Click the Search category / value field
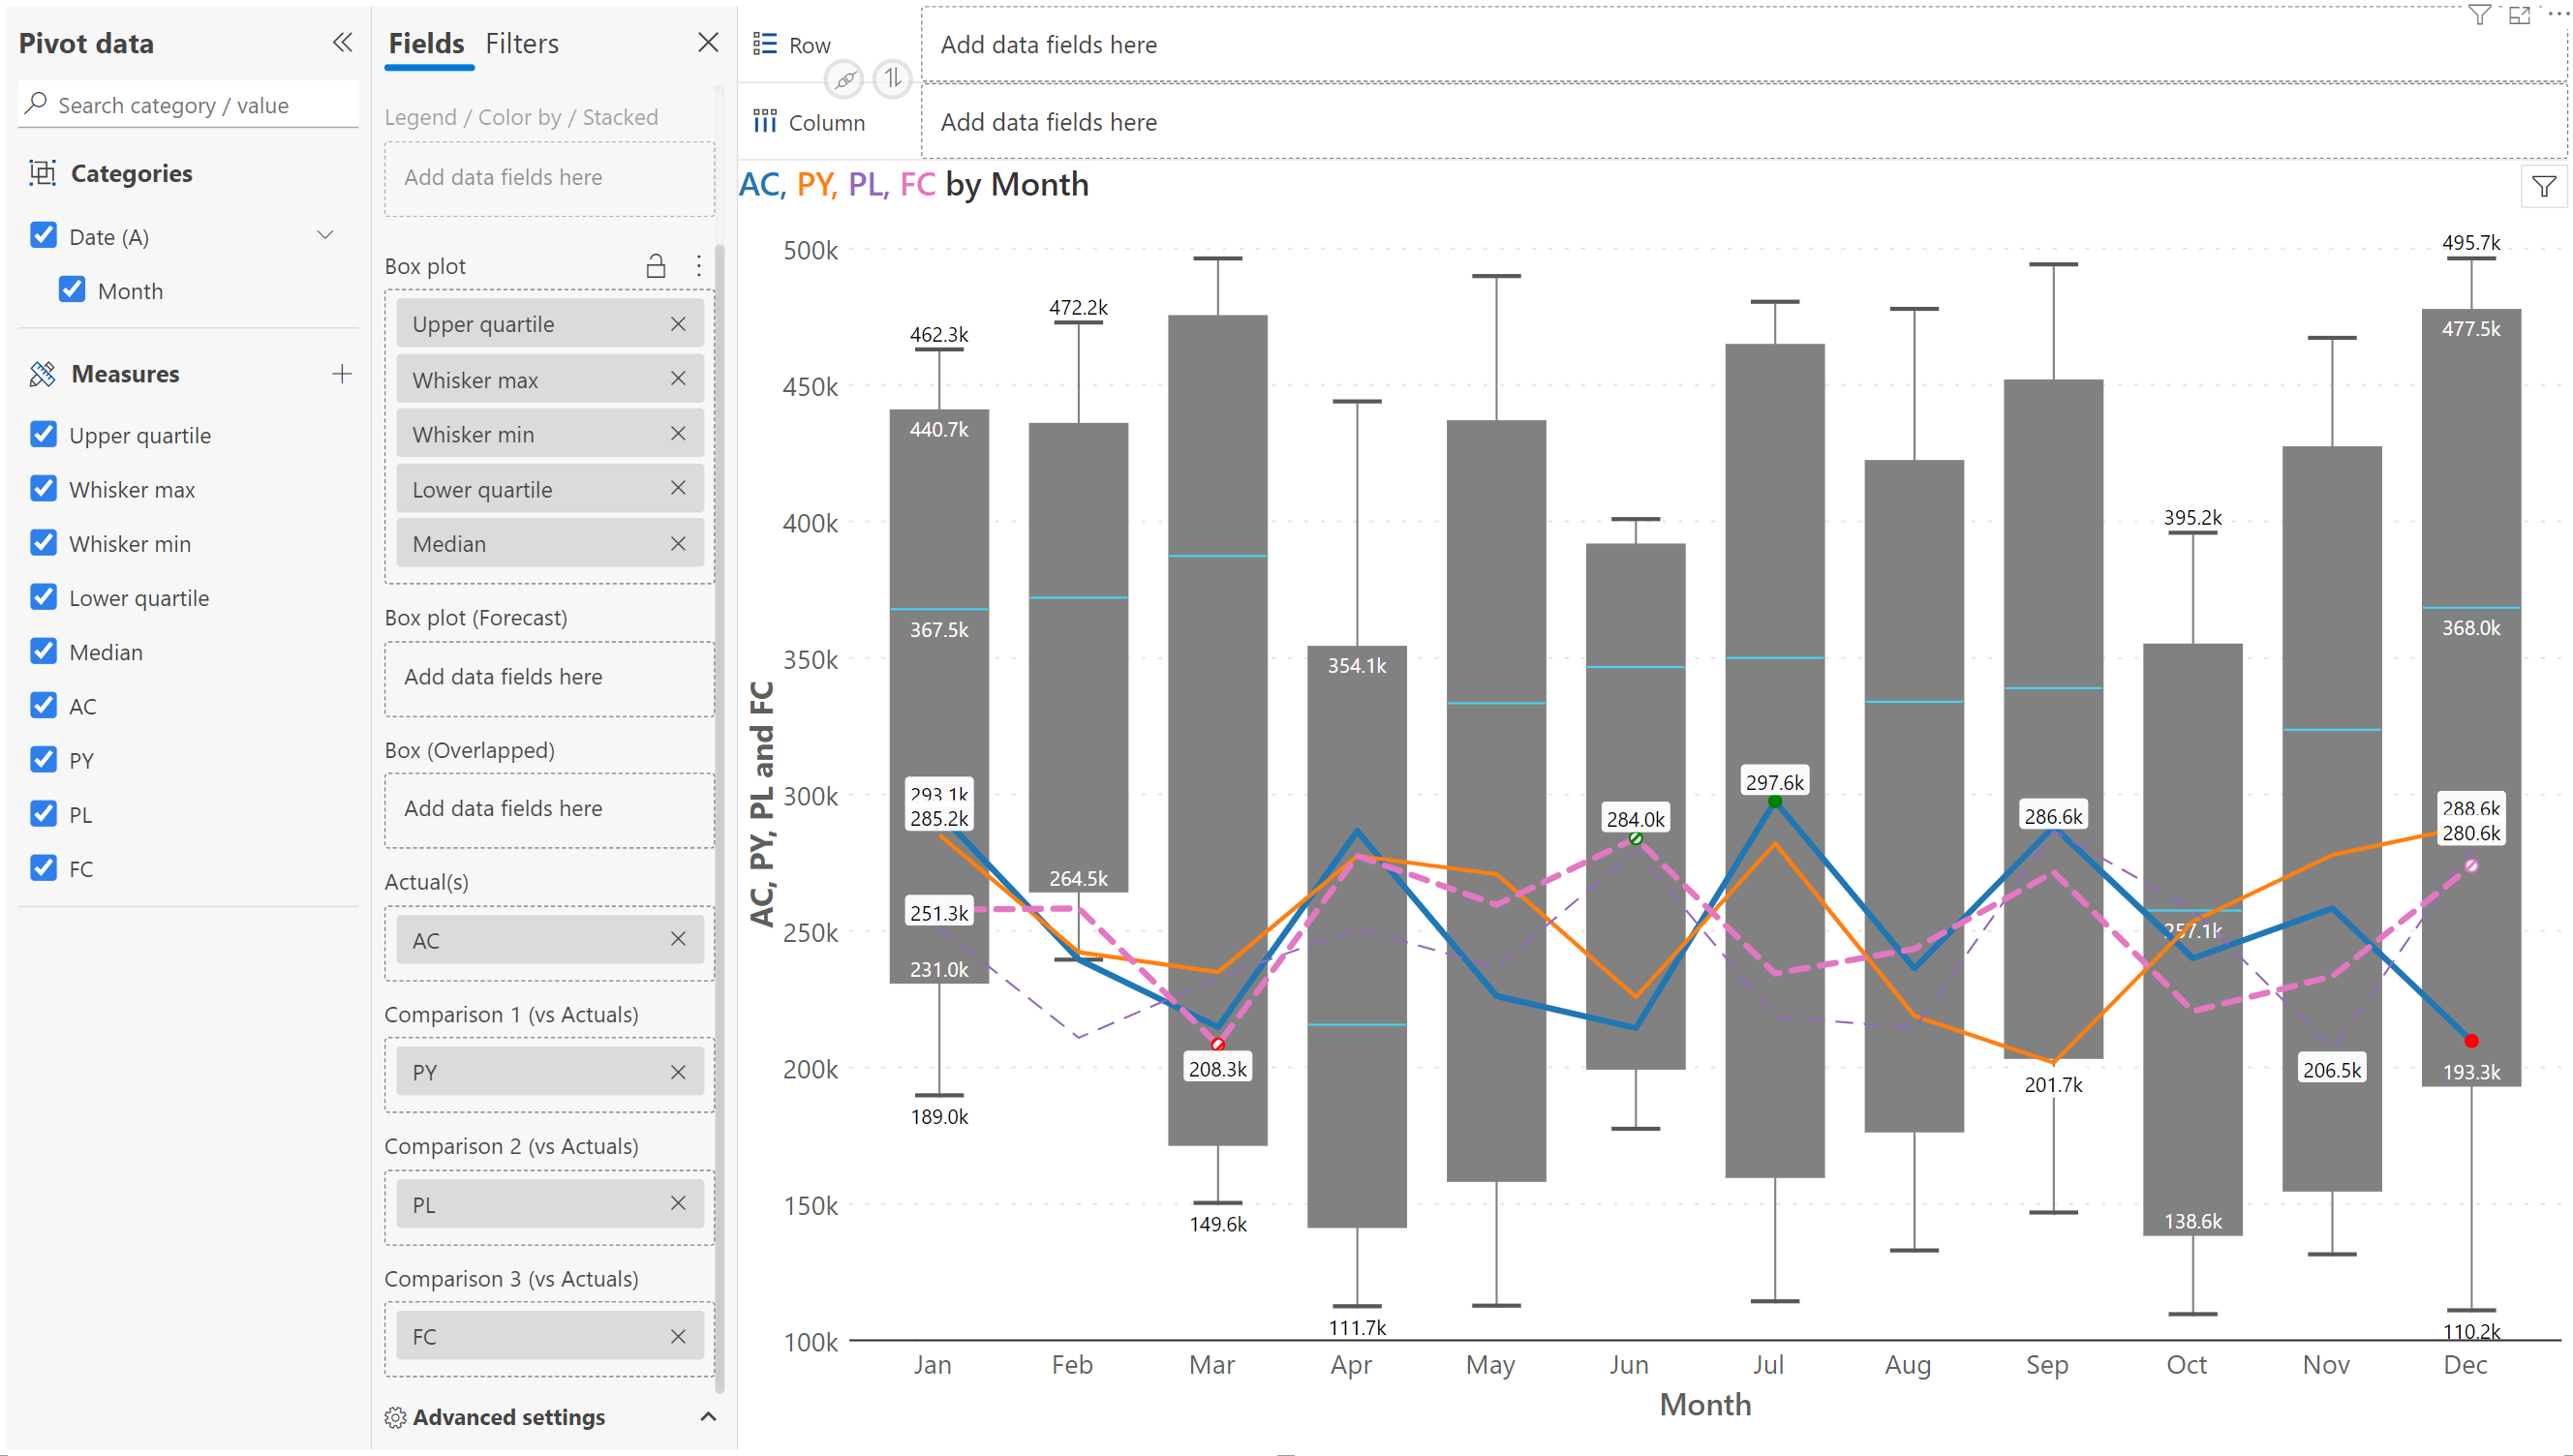Screen dimensions: 2573x1456 click(190, 105)
